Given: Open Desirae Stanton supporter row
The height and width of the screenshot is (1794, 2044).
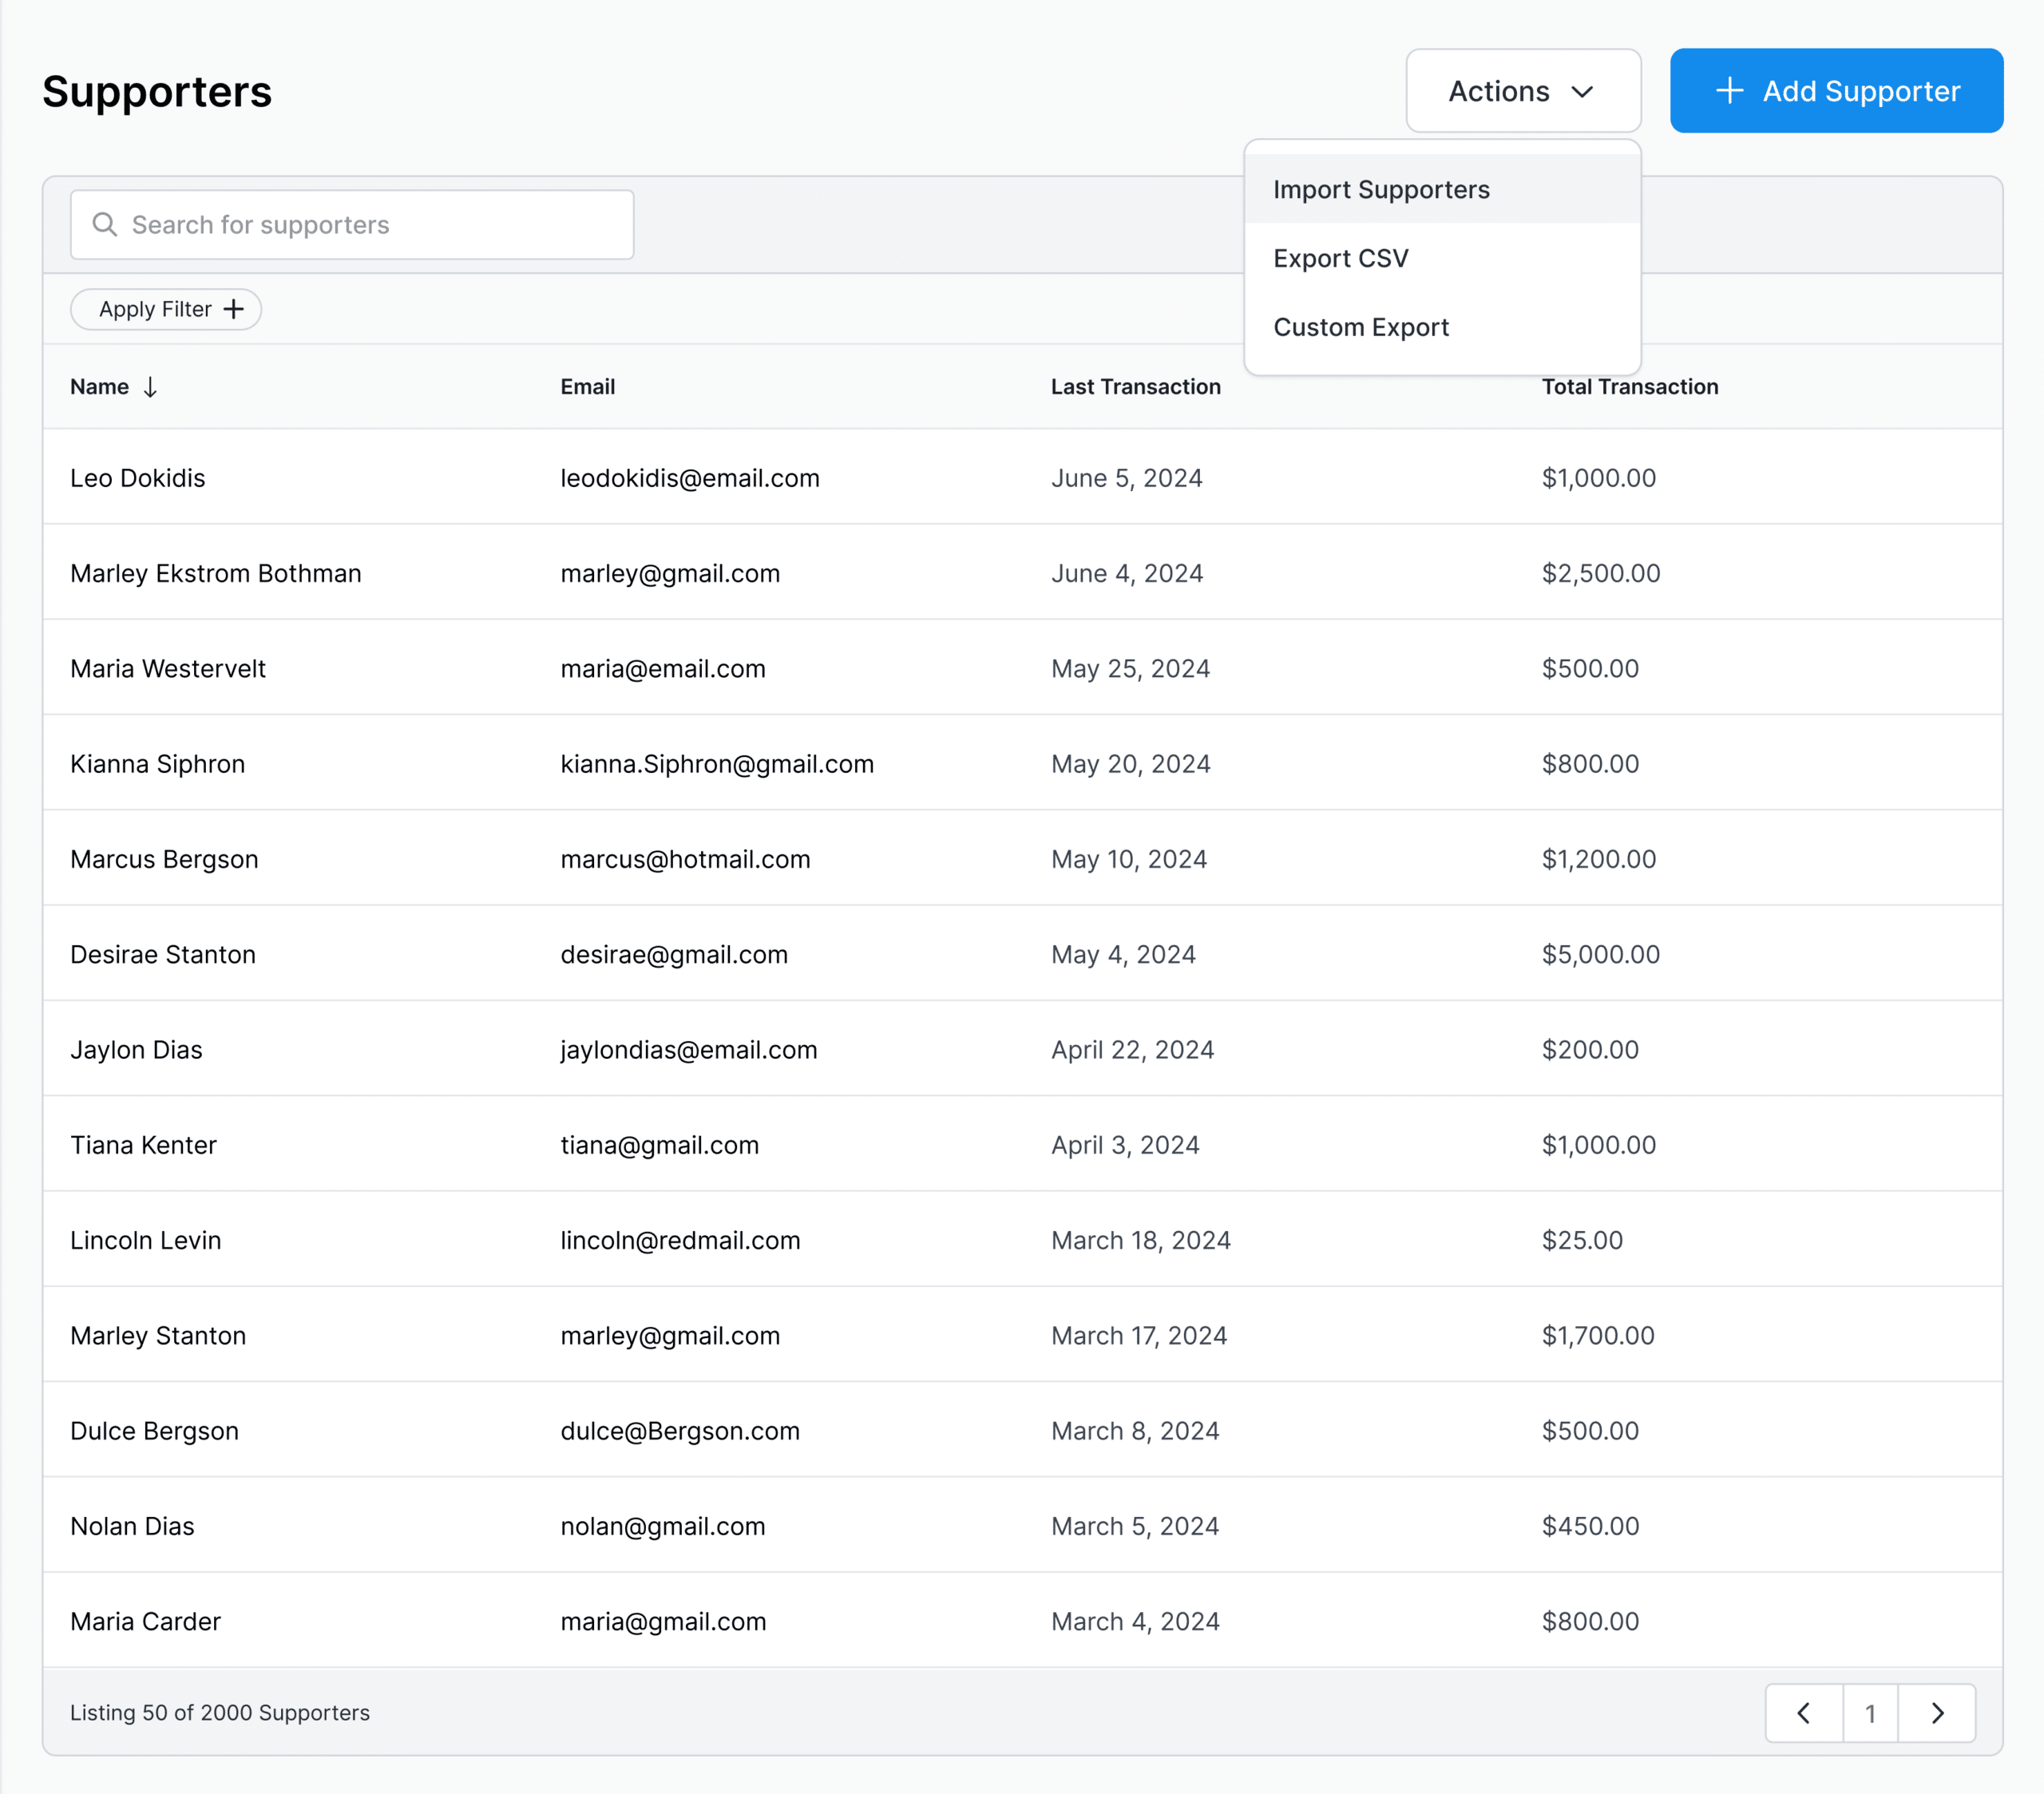Looking at the screenshot, I should click(x=163, y=954).
